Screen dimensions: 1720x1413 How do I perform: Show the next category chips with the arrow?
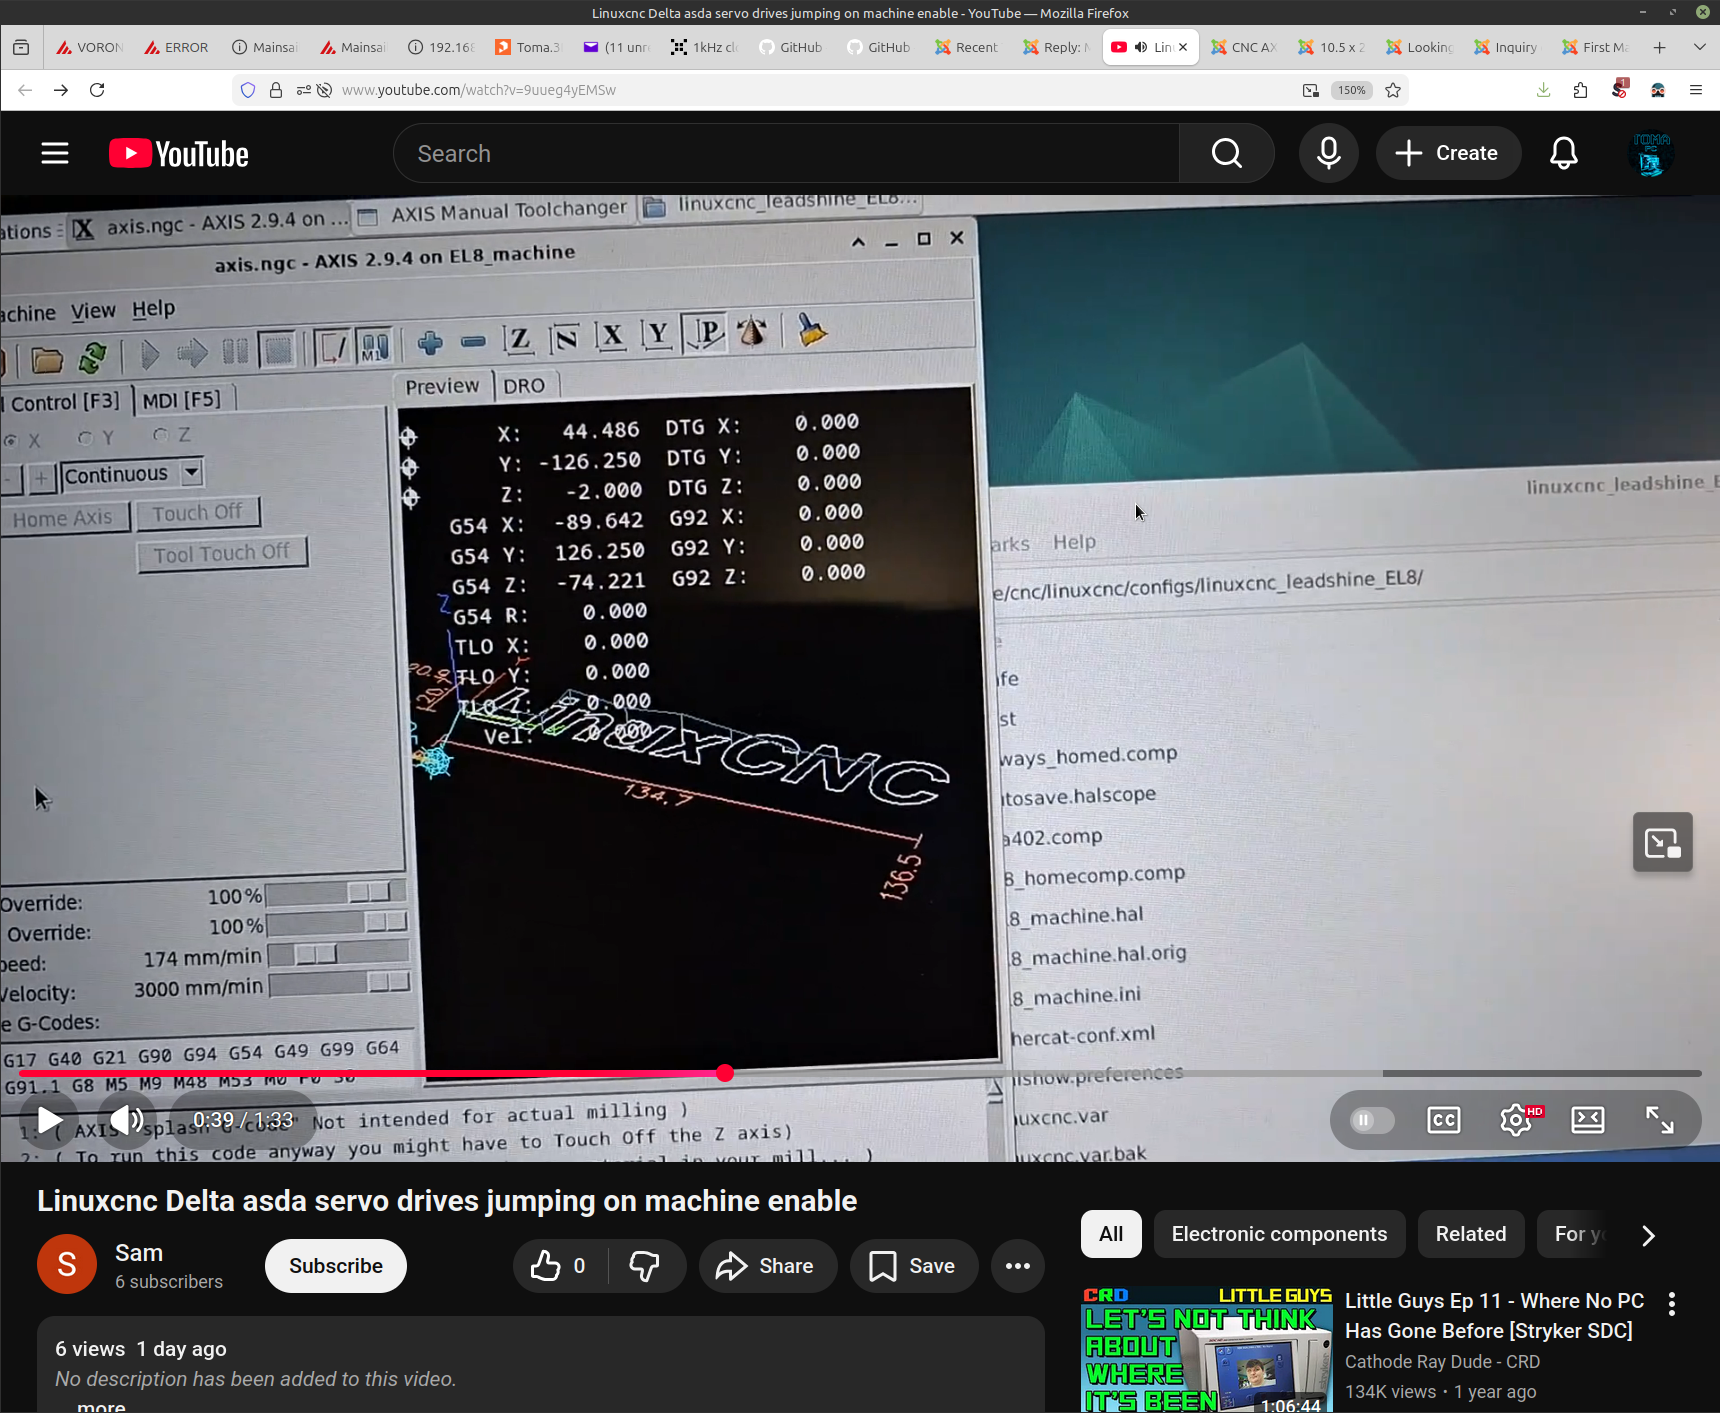pyautogui.click(x=1648, y=1236)
